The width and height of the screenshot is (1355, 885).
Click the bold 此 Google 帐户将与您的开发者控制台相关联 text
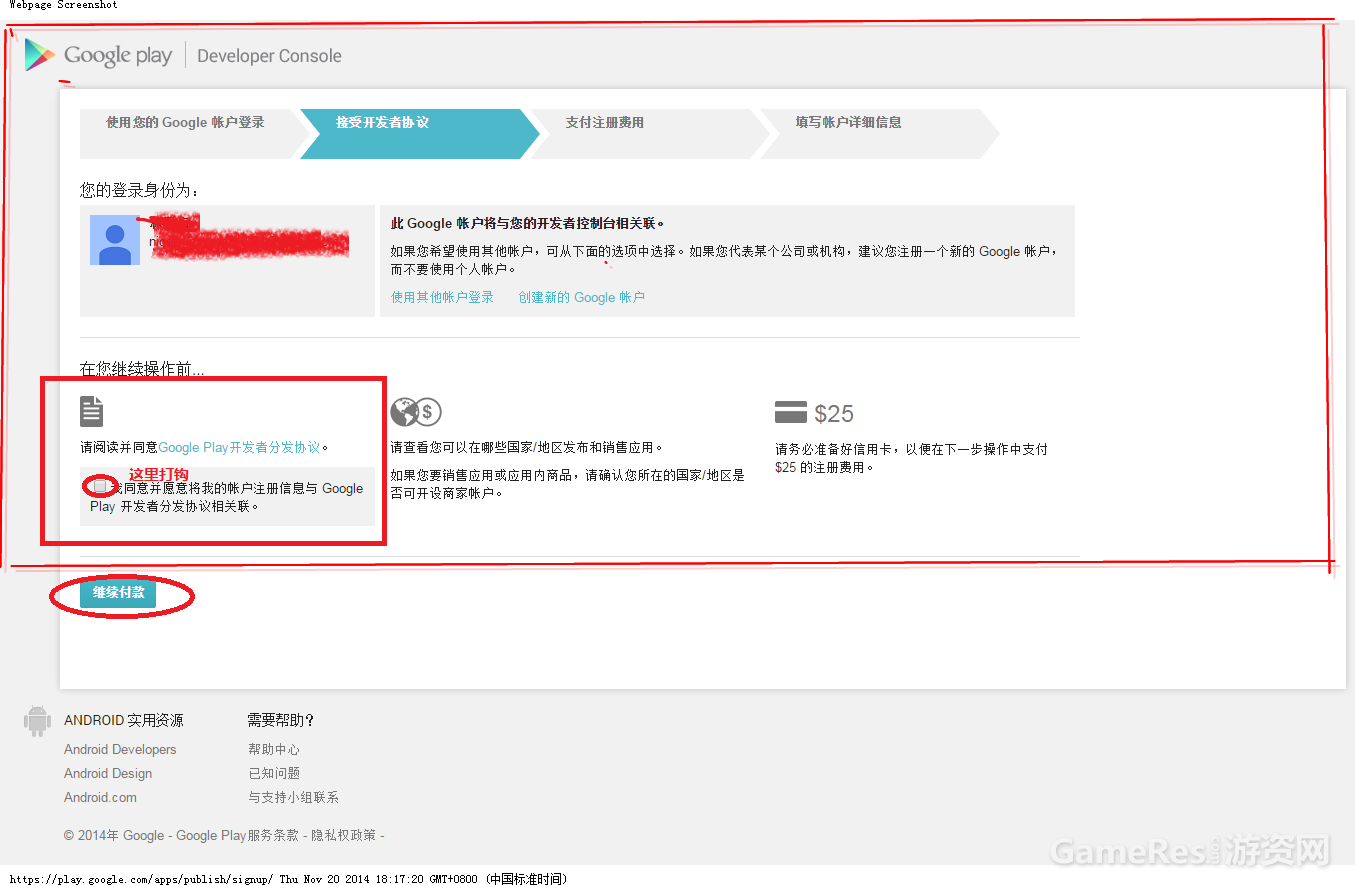[x=528, y=223]
